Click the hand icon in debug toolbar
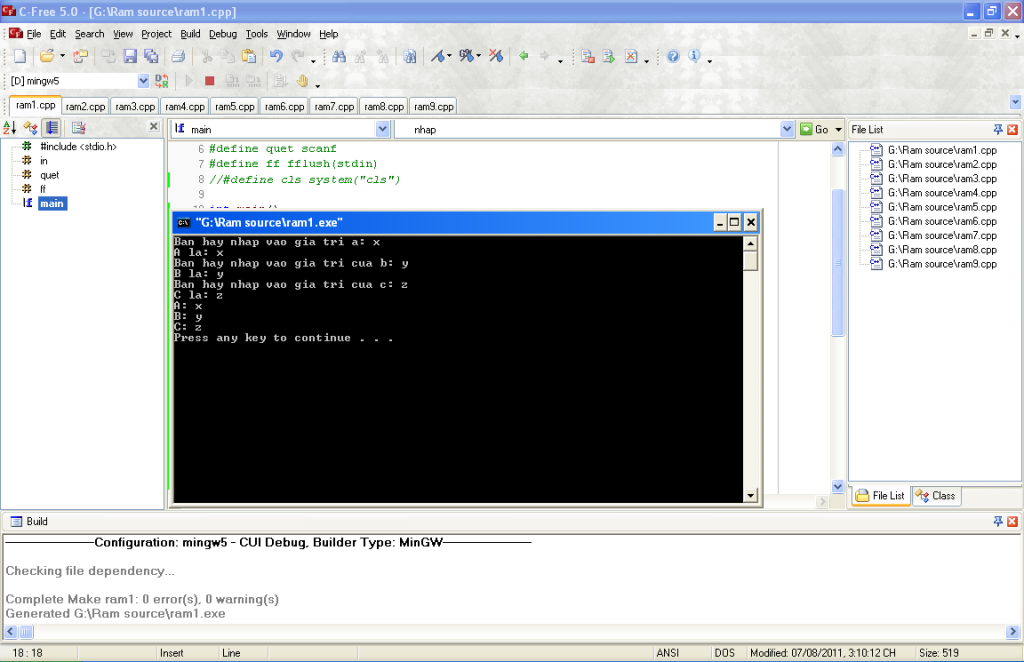Screen dimensions: 1024x662 pyautogui.click(x=302, y=81)
